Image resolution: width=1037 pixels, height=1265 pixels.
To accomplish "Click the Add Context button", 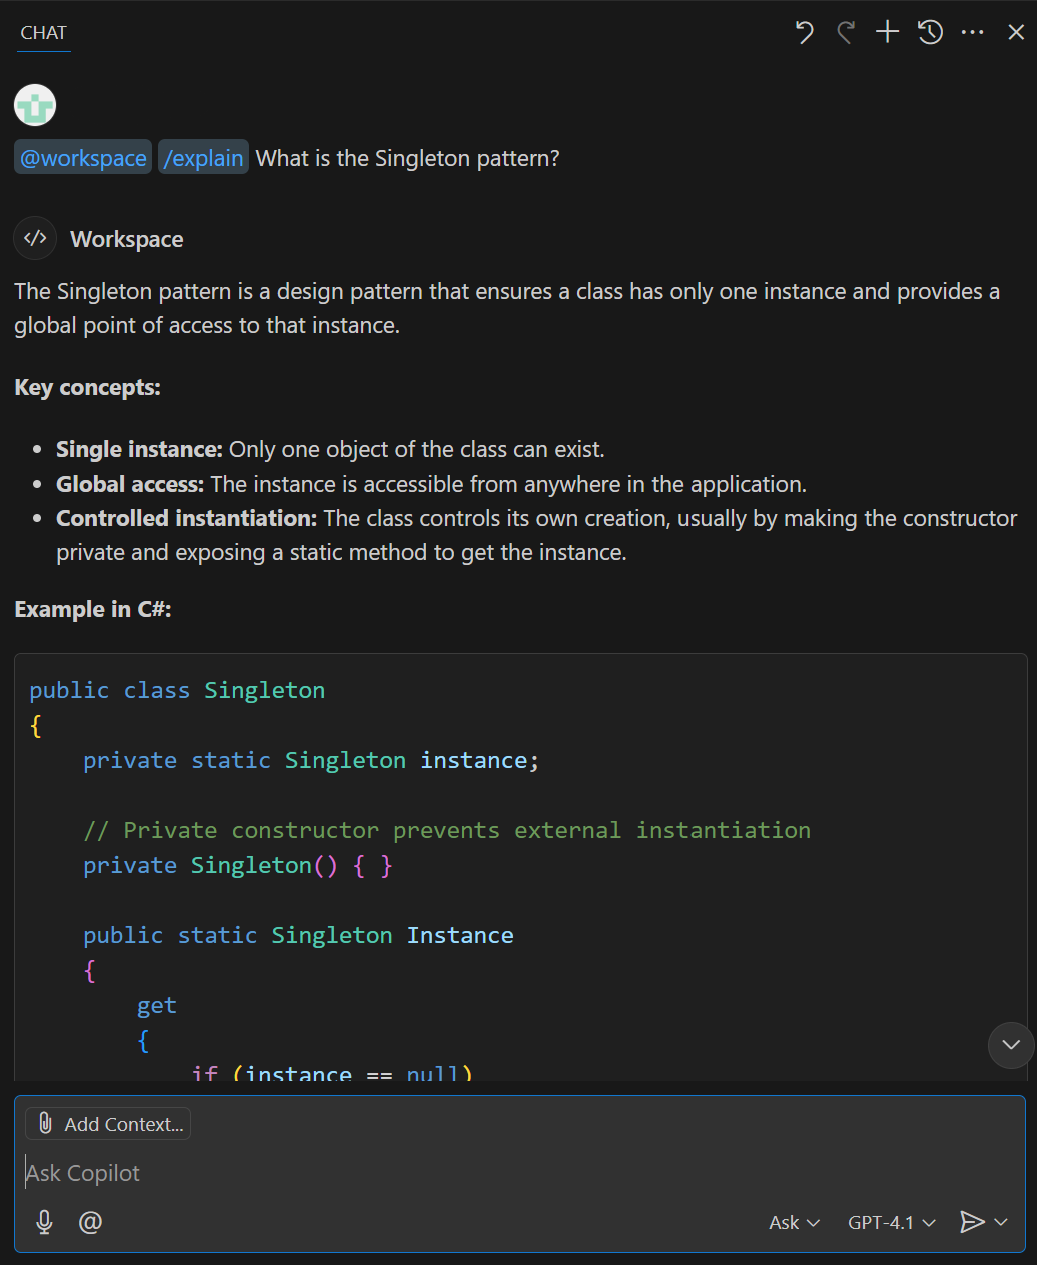I will [x=107, y=1123].
